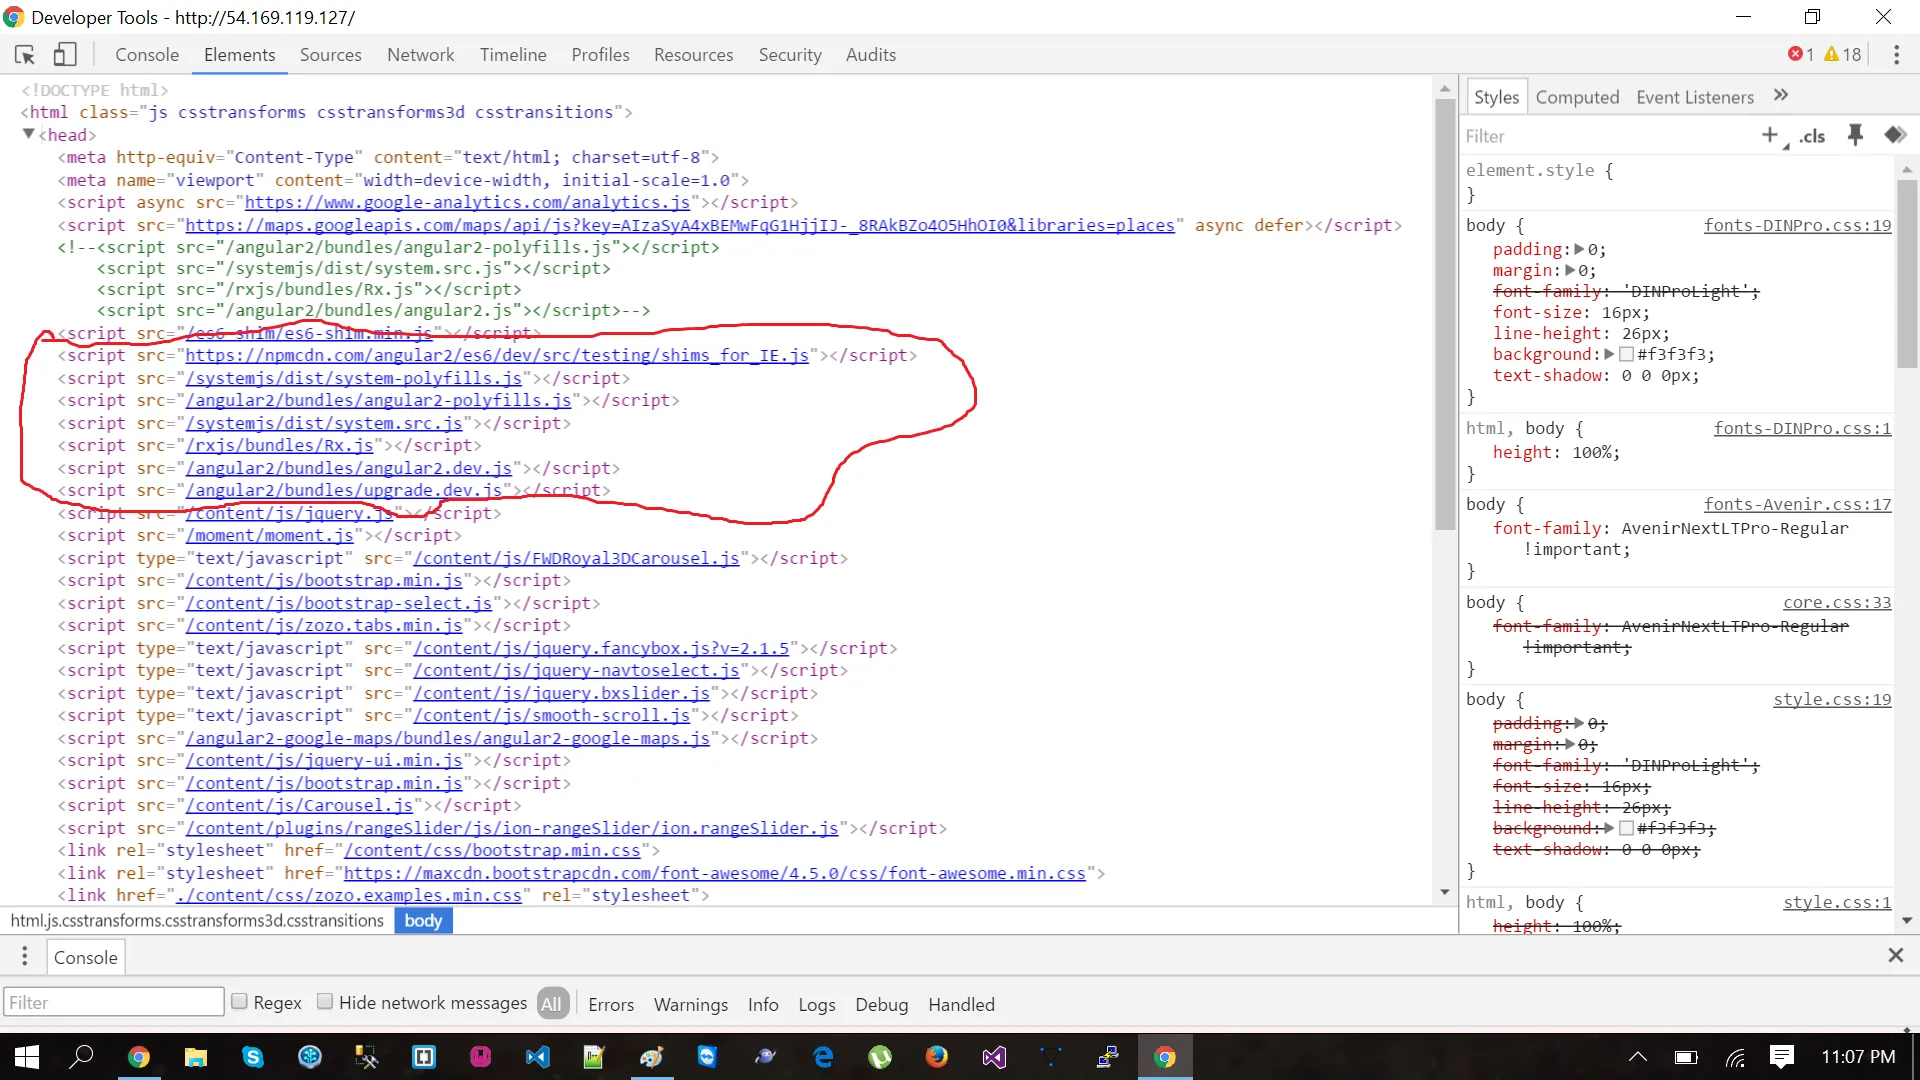The height and width of the screenshot is (1080, 1920).
Task: Expand more Styles pane tabs chevron
Action: click(x=1781, y=95)
